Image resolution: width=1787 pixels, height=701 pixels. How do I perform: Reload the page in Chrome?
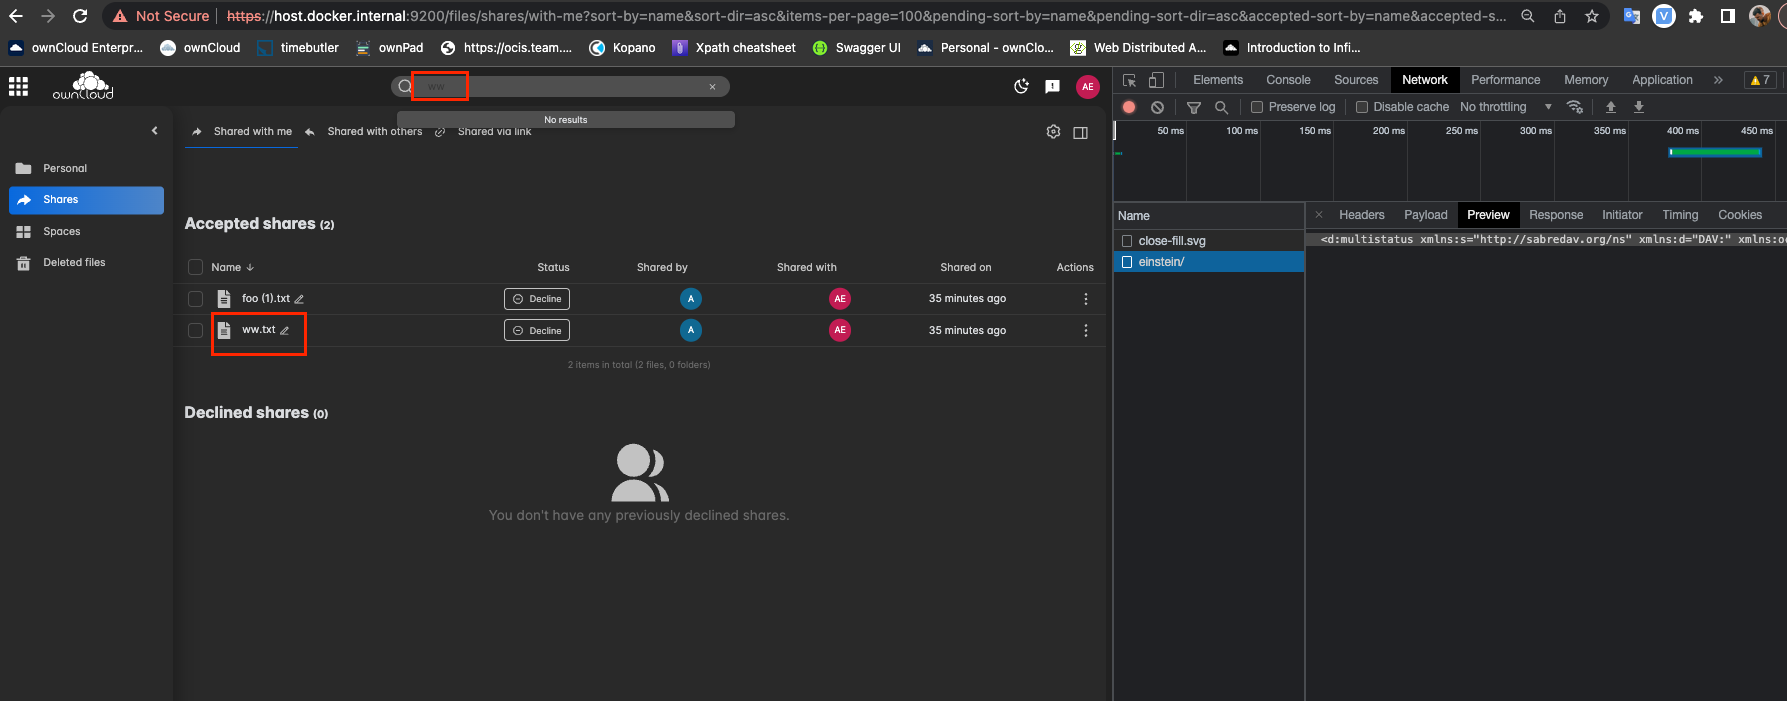click(x=80, y=16)
